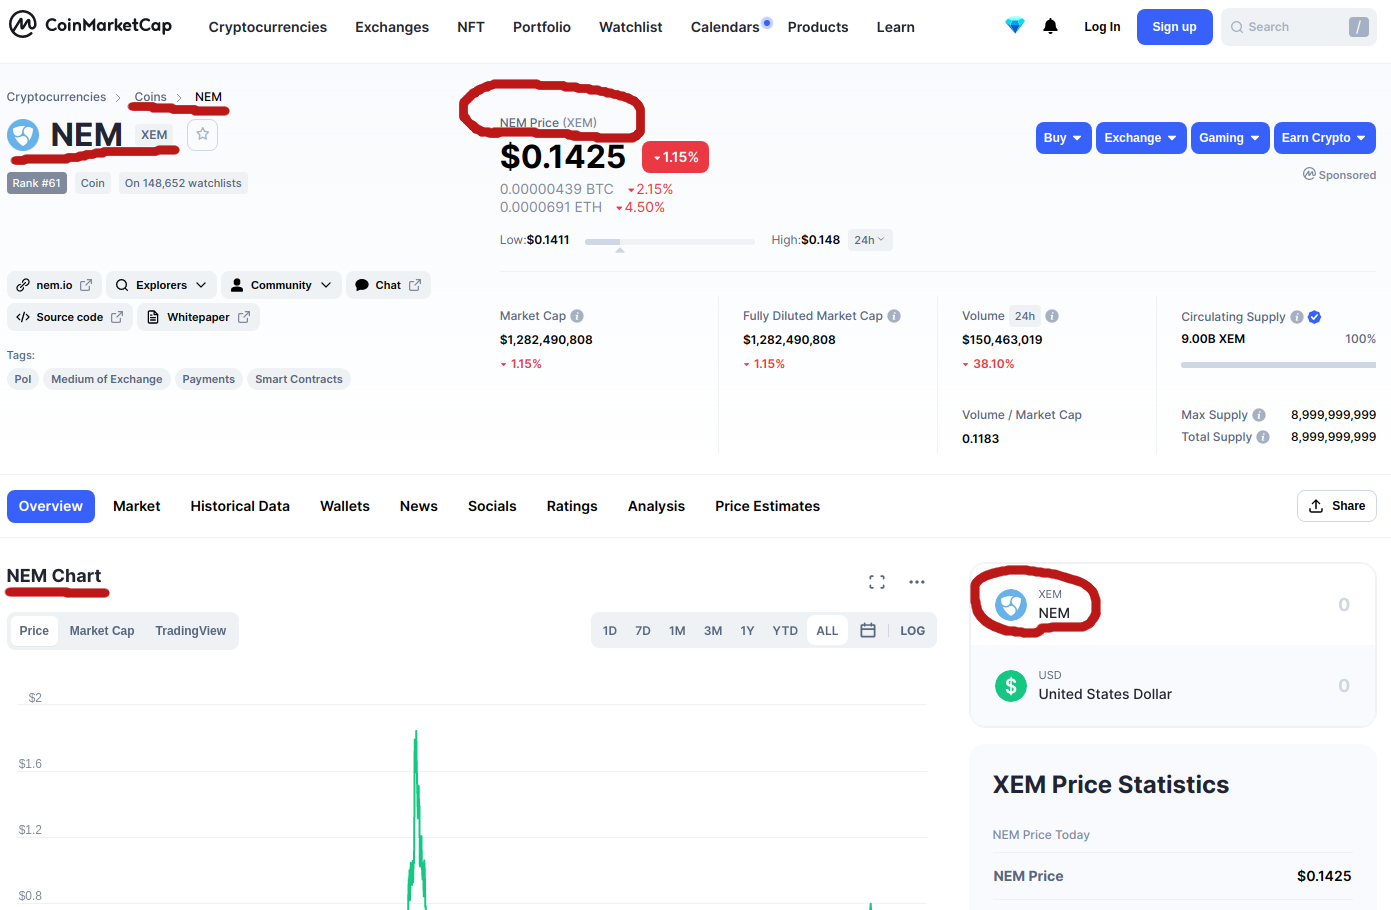1391x910 pixels.
Task: Click the Low/High price range slider
Action: 670,242
